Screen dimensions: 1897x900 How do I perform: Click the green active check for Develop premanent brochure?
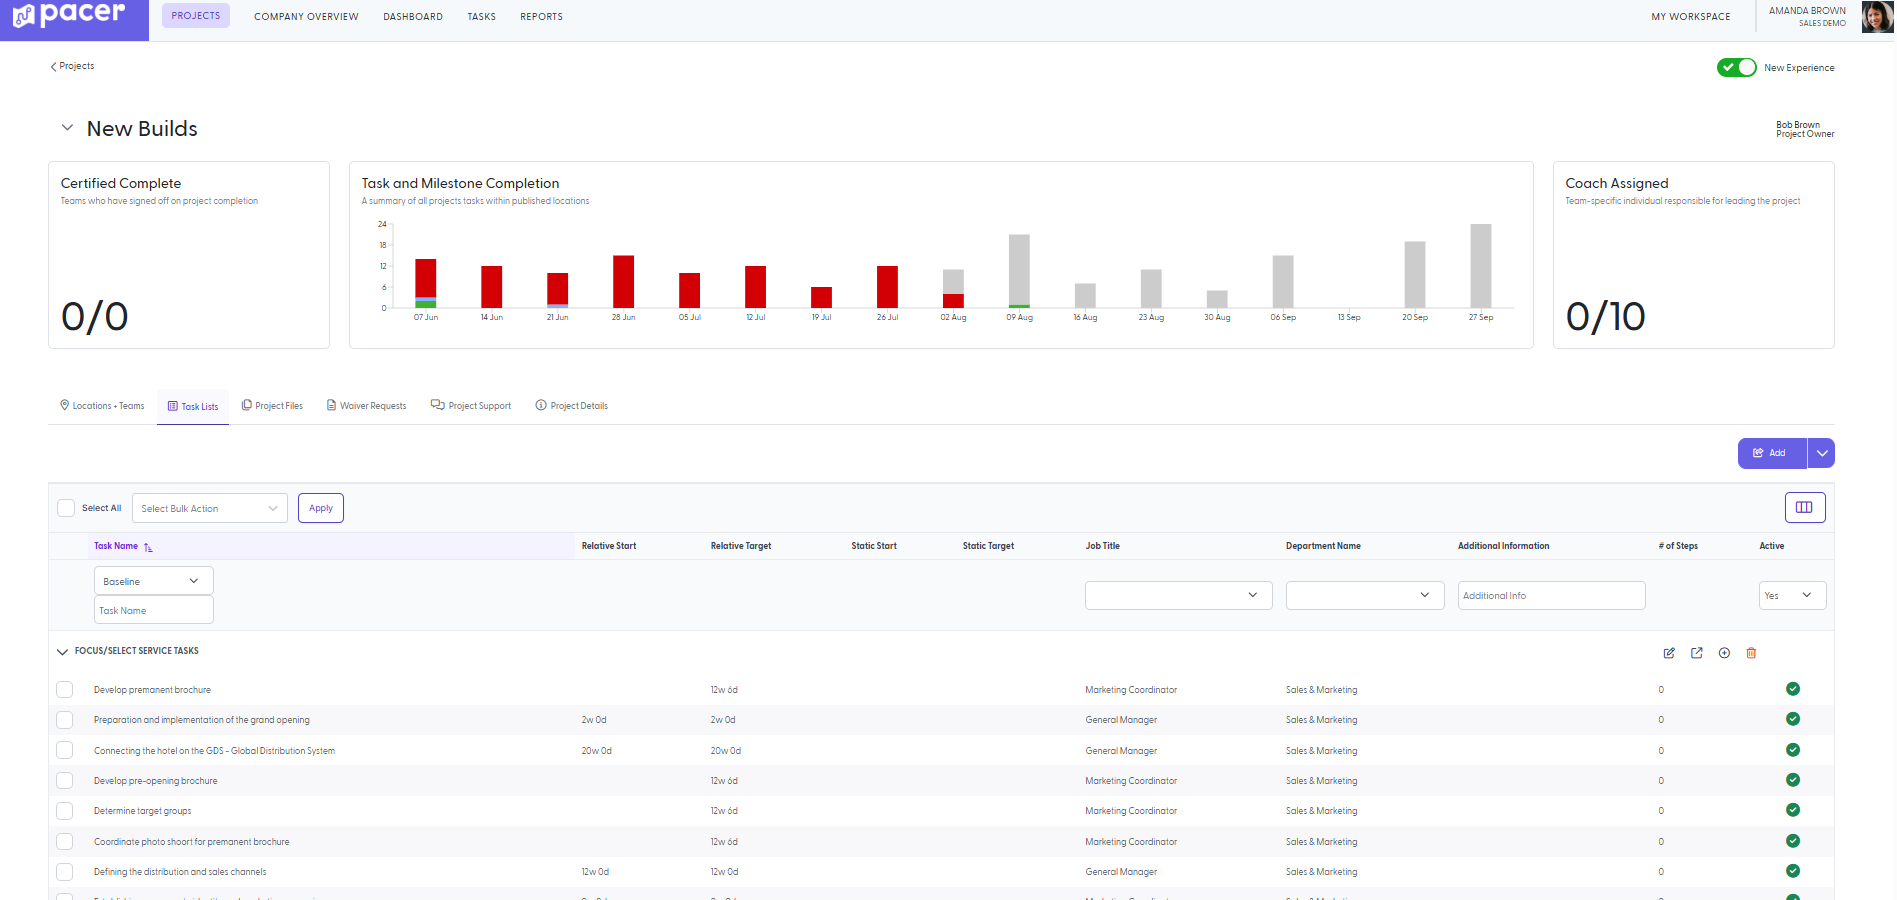click(x=1793, y=689)
